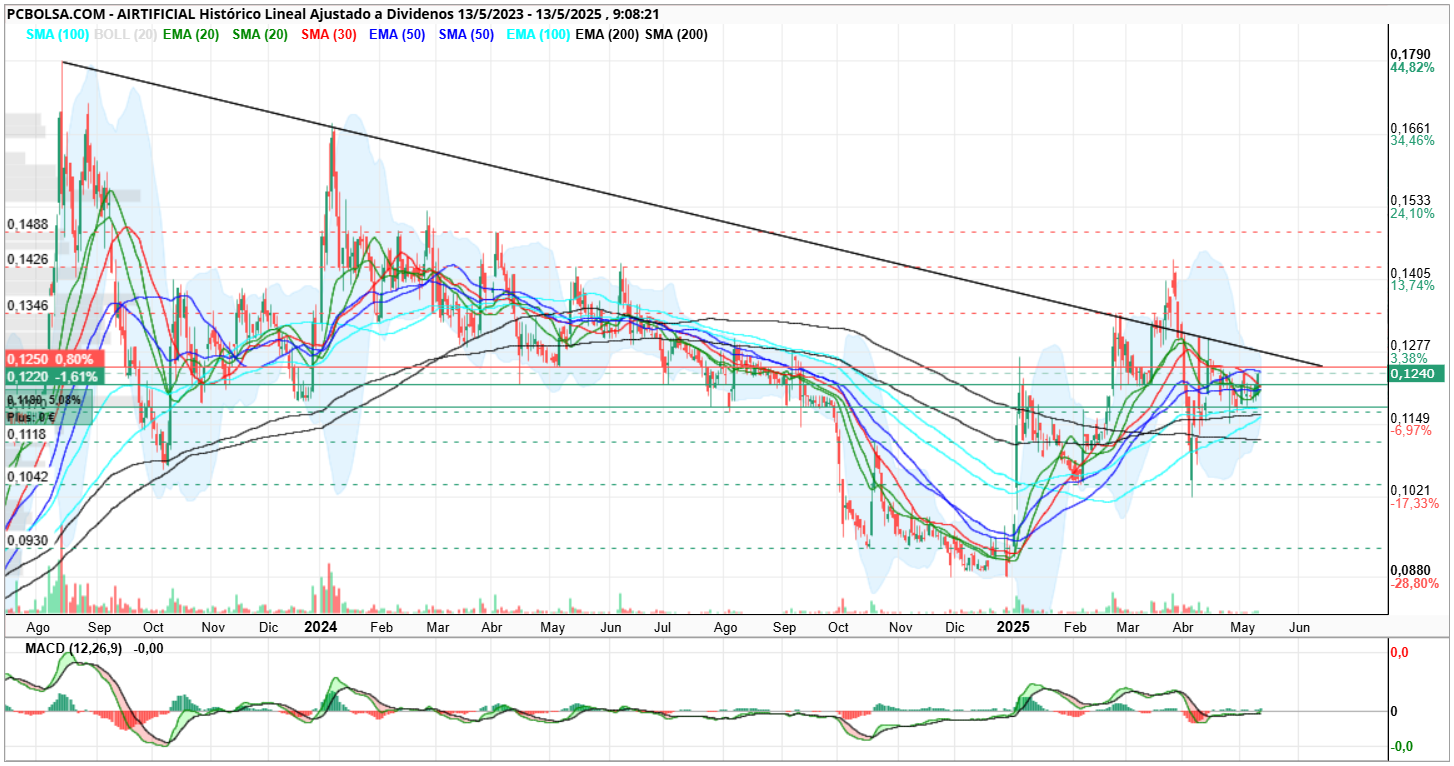Image resolution: width=1454 pixels, height=766 pixels.
Task: Click the 0,1021 price axis value
Action: tap(1411, 490)
